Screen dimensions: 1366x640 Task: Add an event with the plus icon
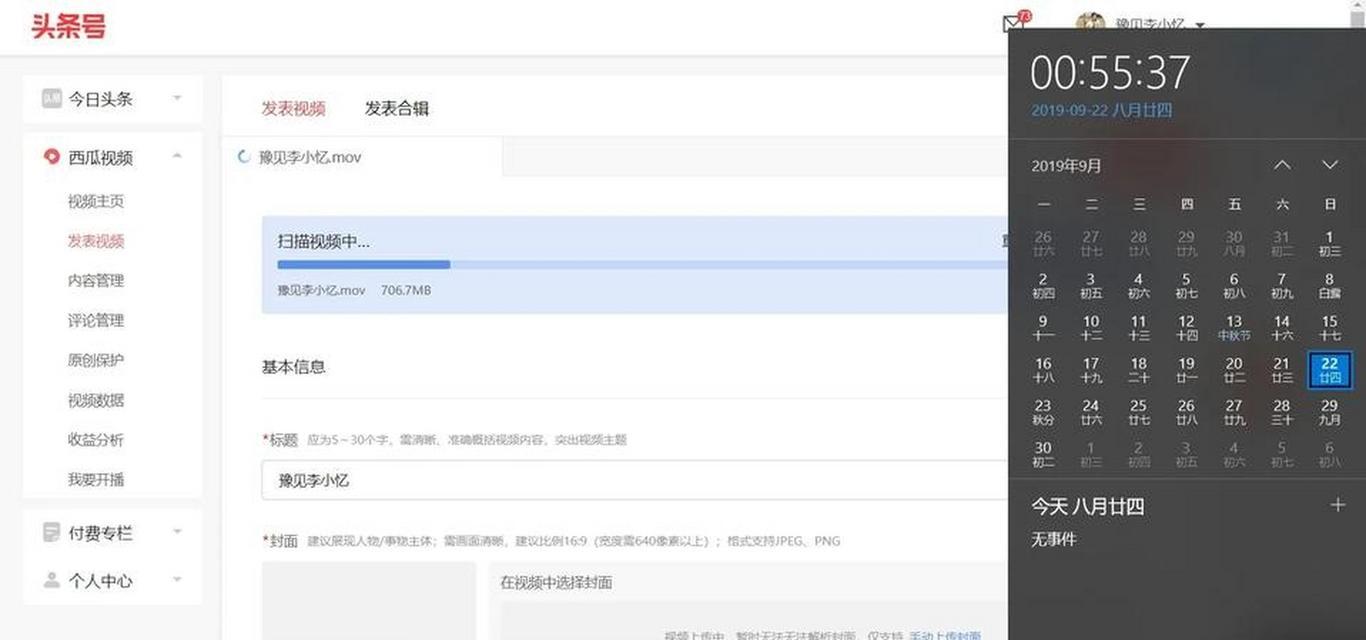[1338, 505]
